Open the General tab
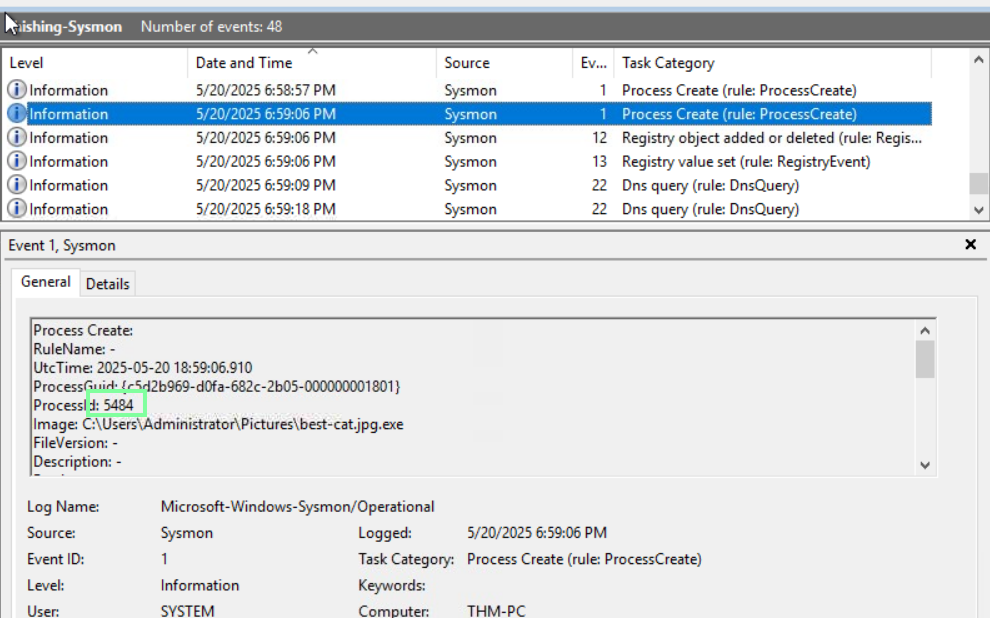This screenshot has height=618, width=990. [x=46, y=283]
